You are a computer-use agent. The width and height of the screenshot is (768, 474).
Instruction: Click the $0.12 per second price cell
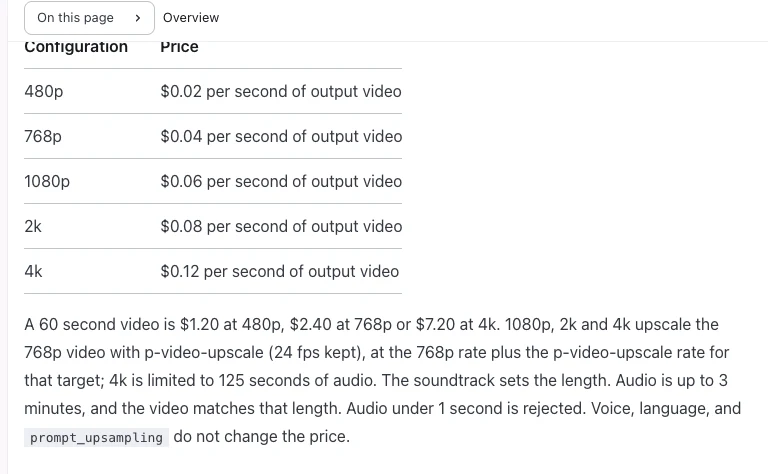280,271
